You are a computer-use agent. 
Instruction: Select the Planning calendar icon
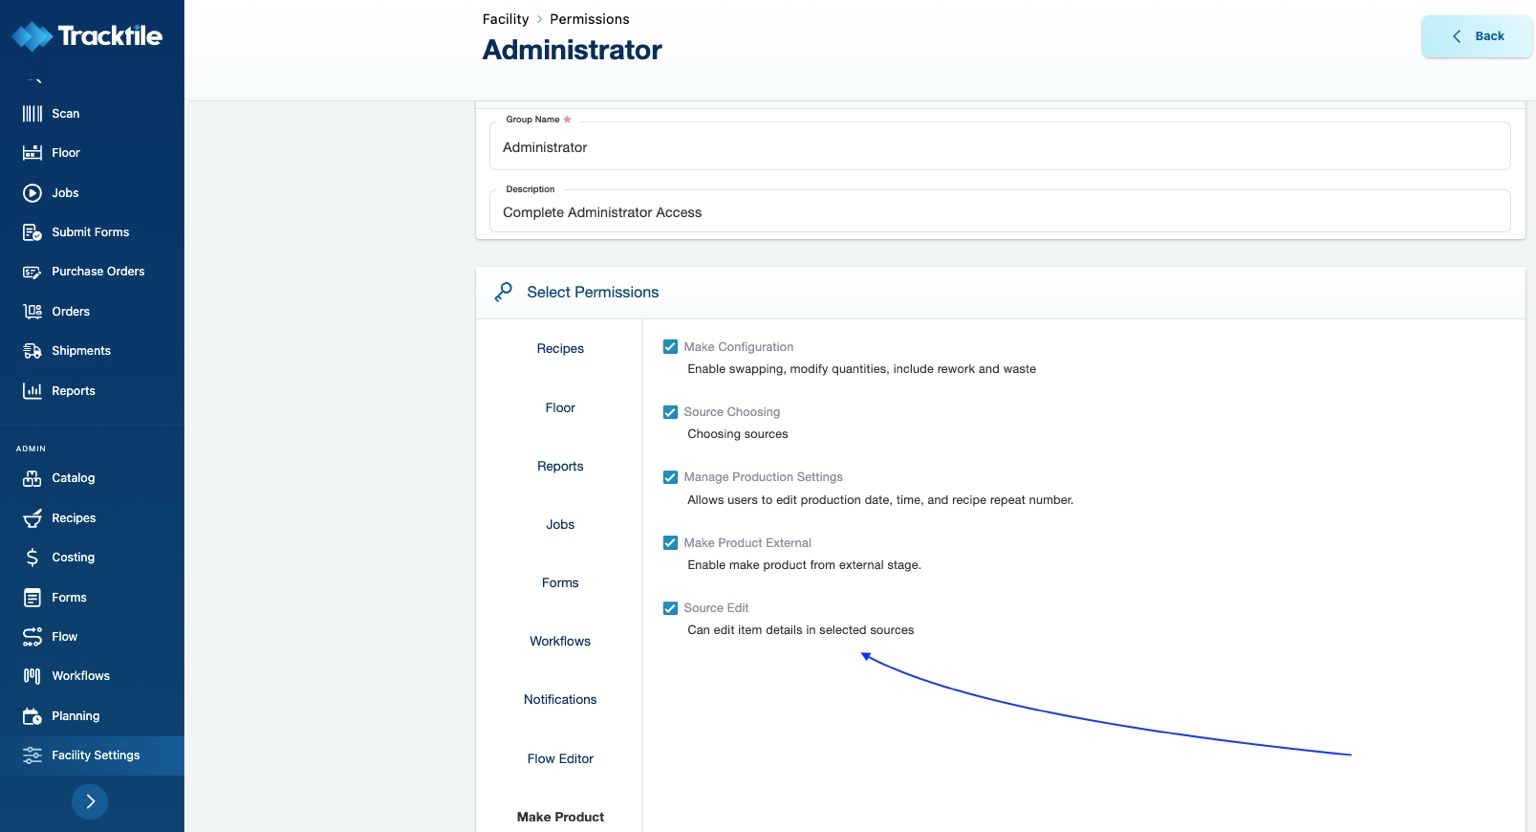32,716
